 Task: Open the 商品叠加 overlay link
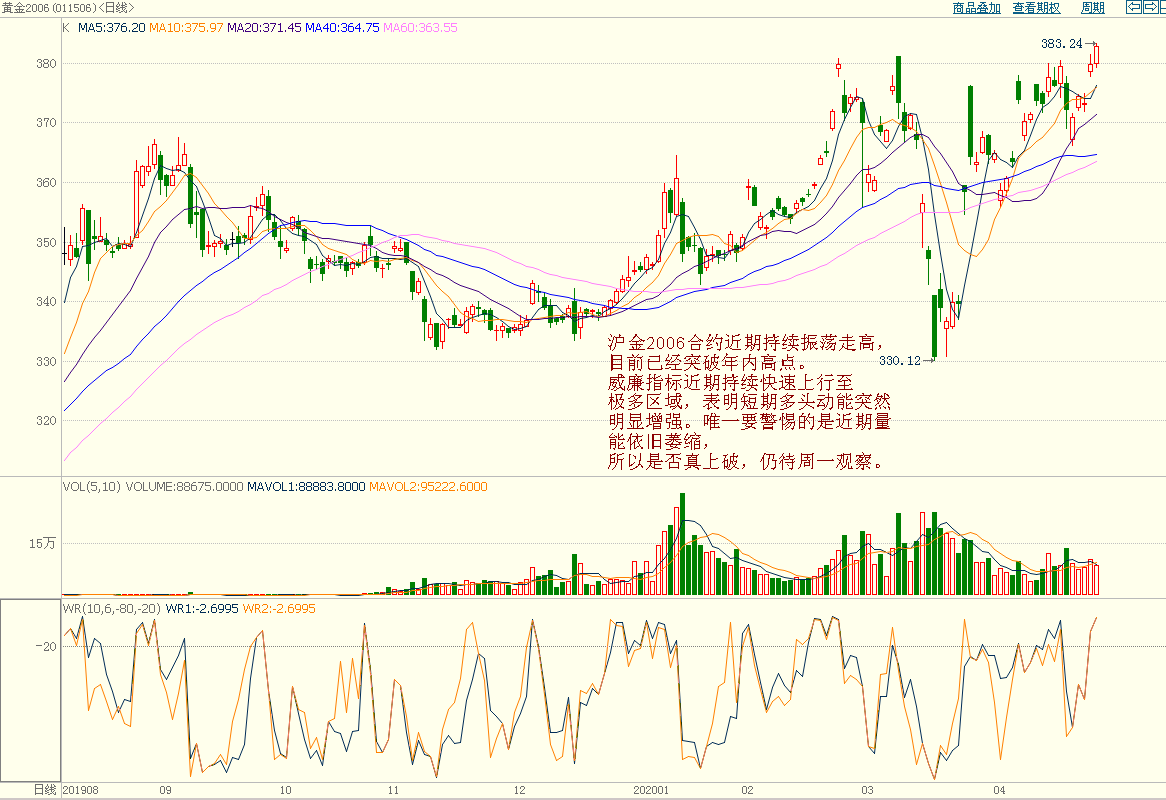(977, 8)
